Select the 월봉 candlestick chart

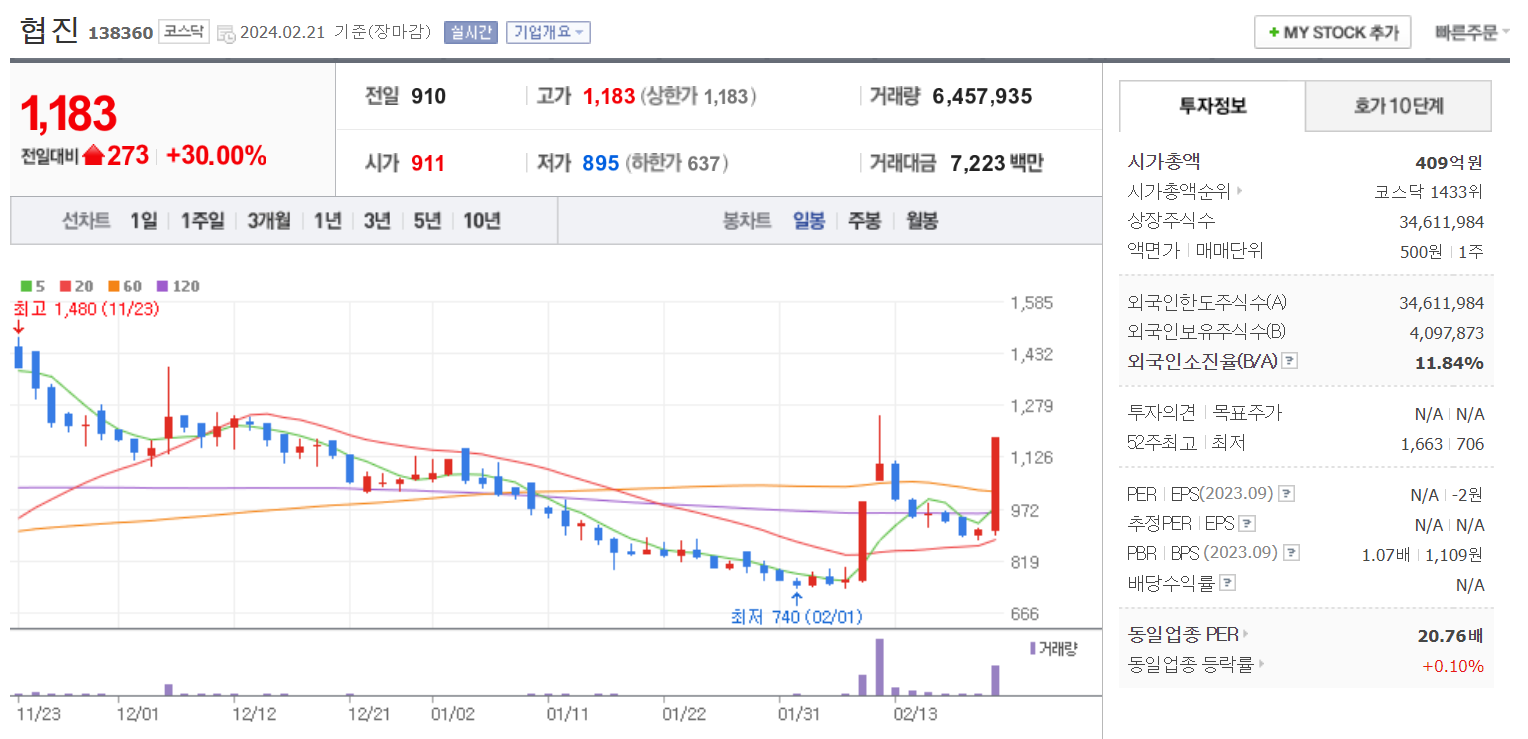(x=922, y=221)
